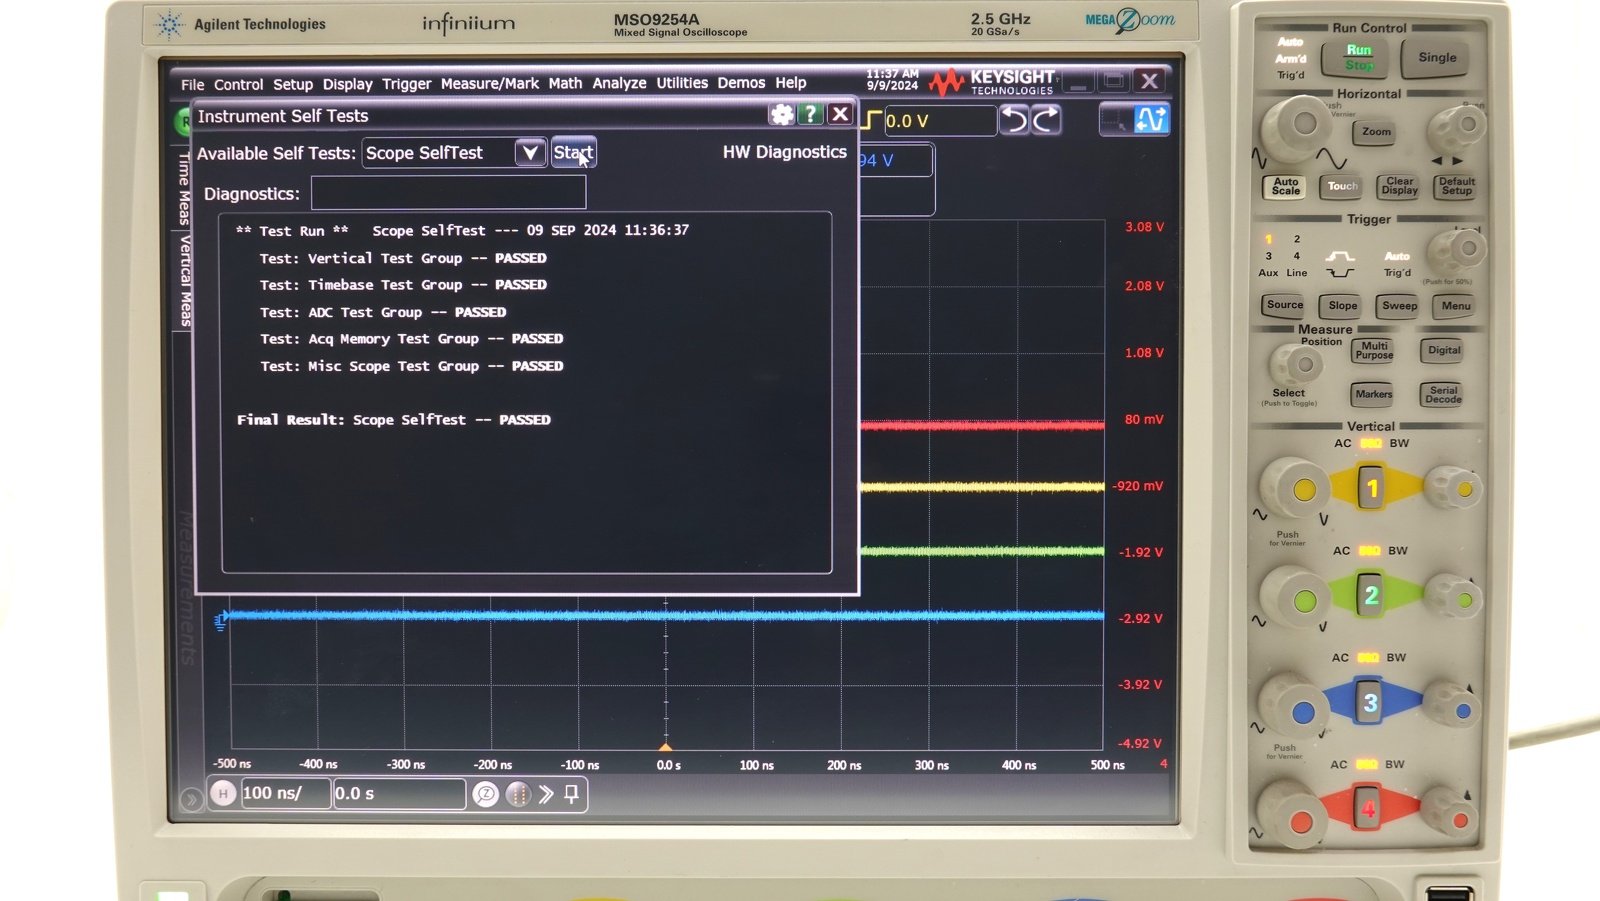Click the Diagnostics input field
The height and width of the screenshot is (901, 1600).
[448, 193]
